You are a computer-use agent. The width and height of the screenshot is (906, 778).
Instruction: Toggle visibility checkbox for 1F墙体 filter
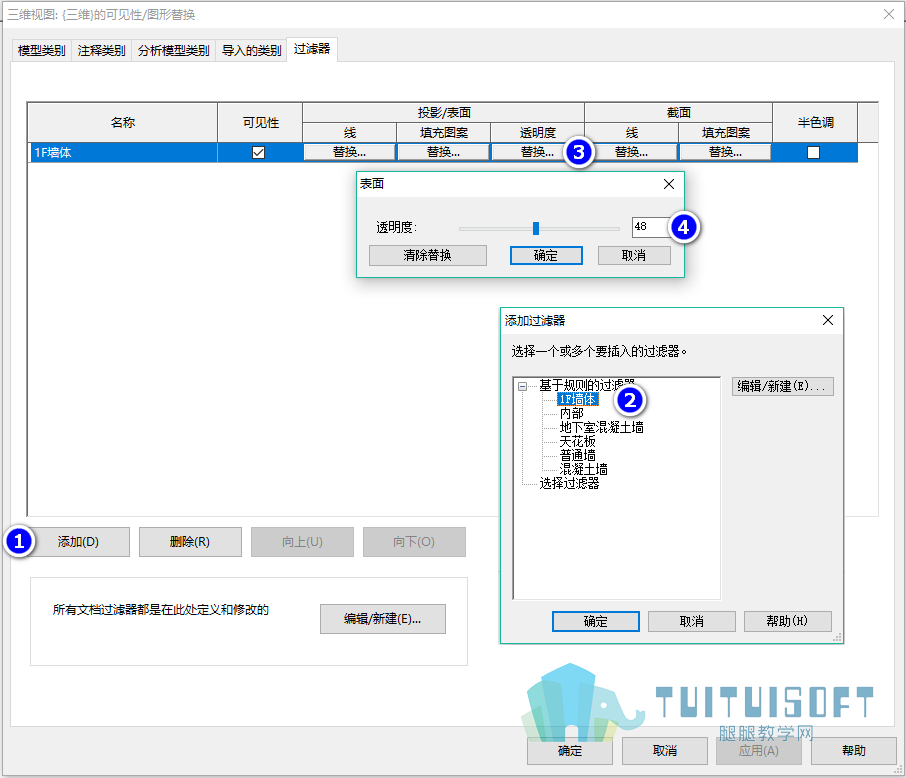click(x=258, y=153)
